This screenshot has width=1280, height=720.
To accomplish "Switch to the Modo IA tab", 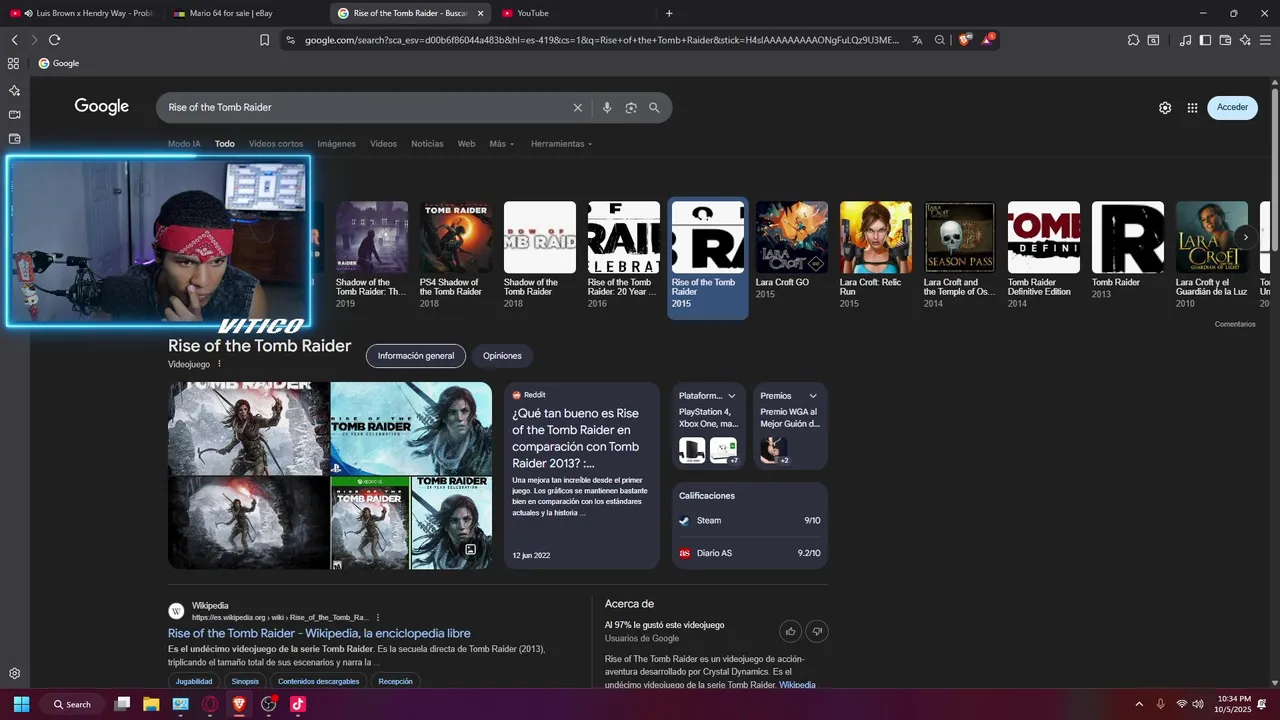I will 184,144.
